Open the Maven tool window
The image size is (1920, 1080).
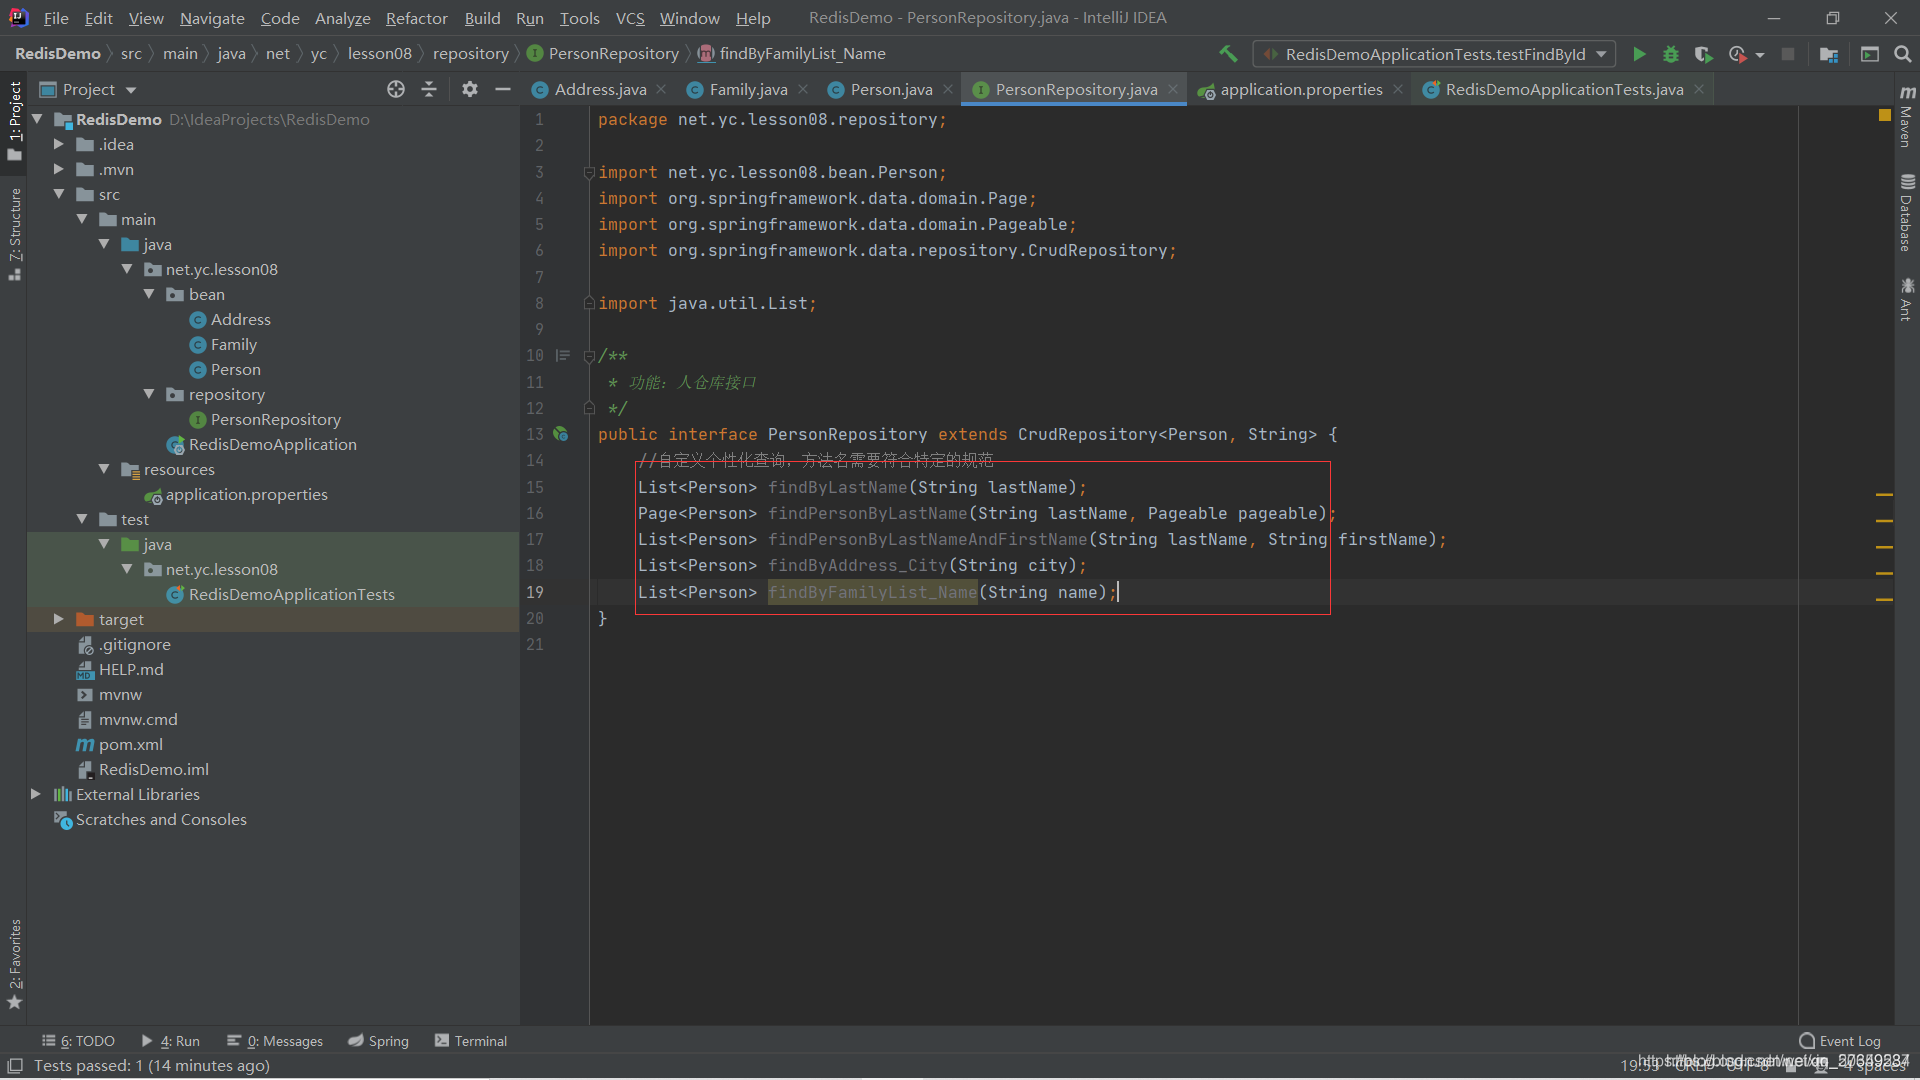[1907, 118]
